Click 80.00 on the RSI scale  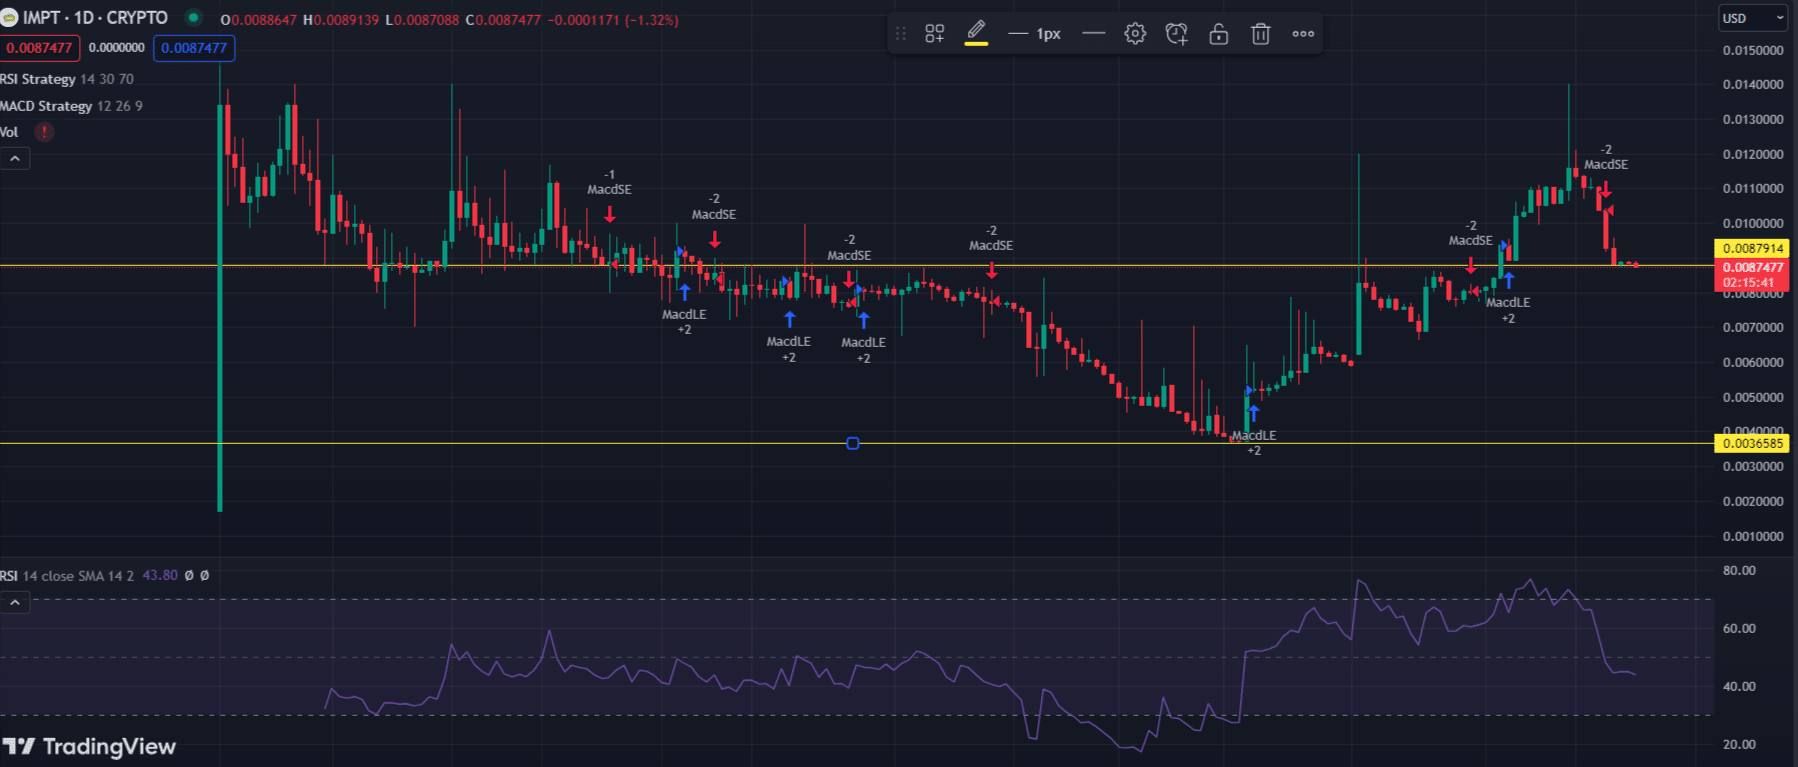1739,570
